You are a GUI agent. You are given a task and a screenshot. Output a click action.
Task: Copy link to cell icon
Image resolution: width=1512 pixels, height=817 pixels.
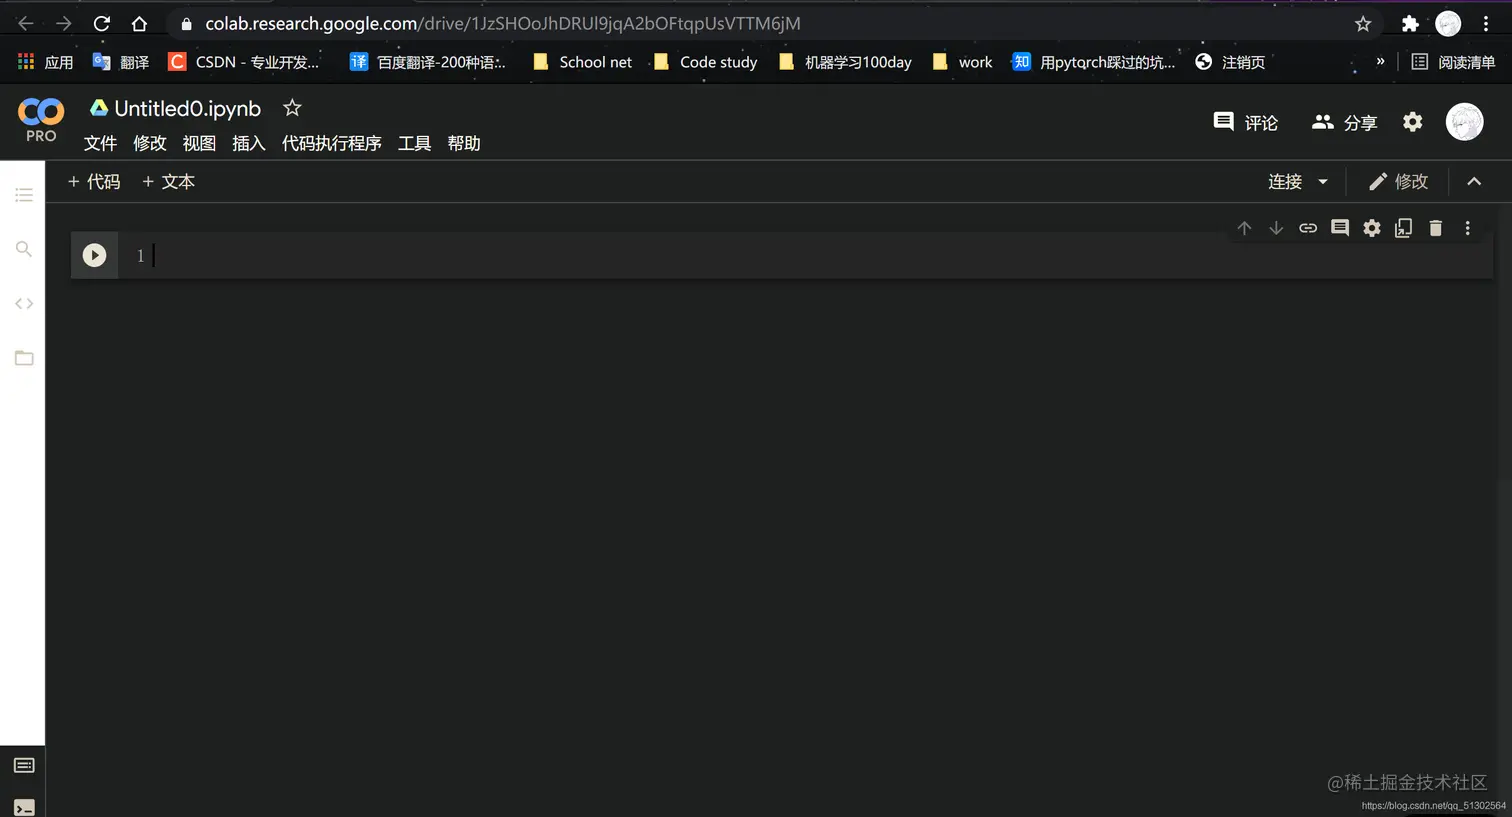click(1308, 228)
